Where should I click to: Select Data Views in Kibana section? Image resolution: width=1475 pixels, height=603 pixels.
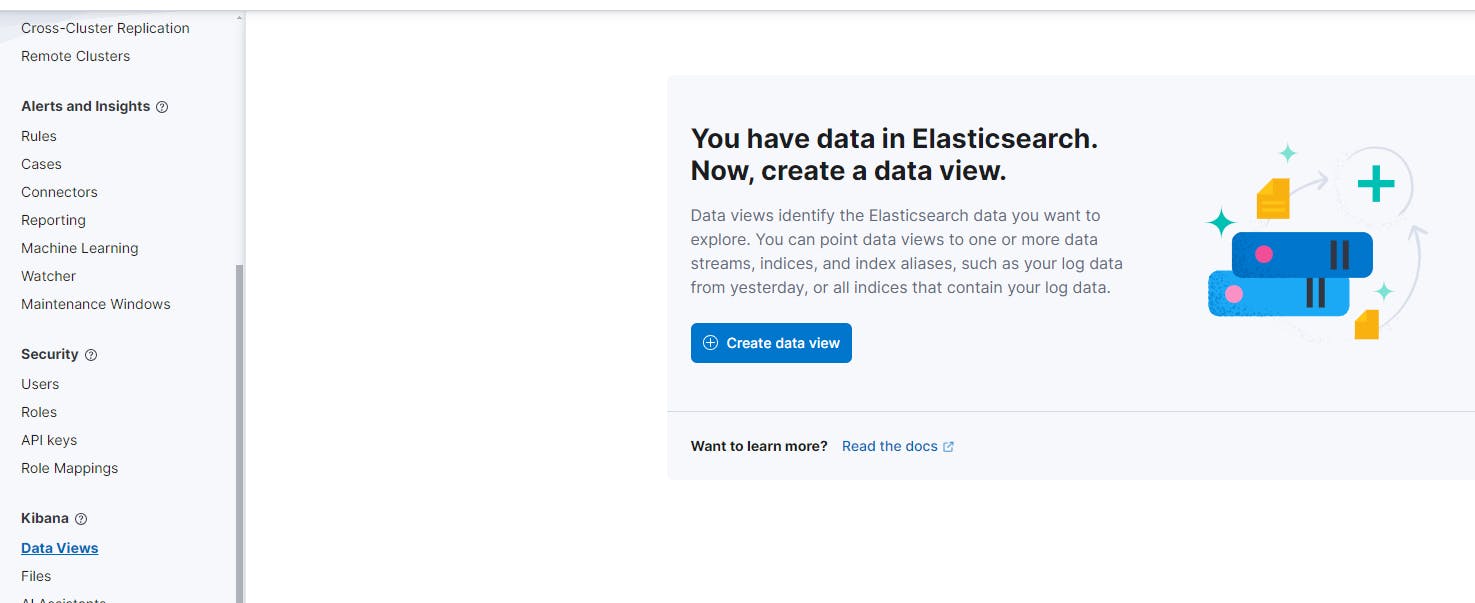pos(60,548)
